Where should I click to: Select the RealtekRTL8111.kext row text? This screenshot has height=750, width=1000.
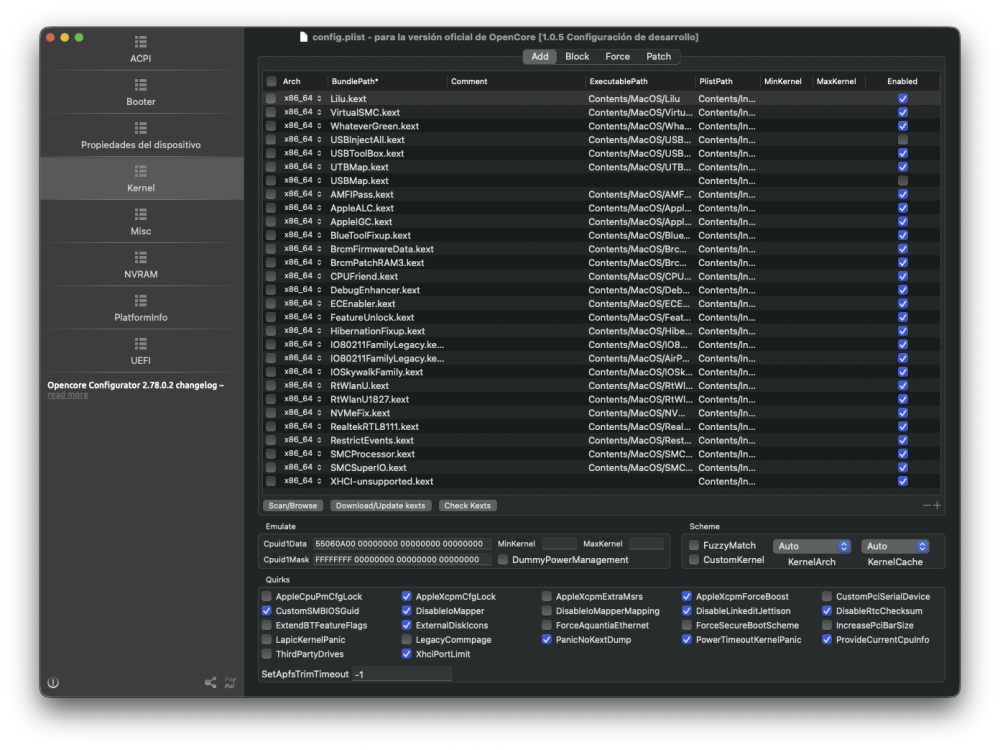click(374, 427)
